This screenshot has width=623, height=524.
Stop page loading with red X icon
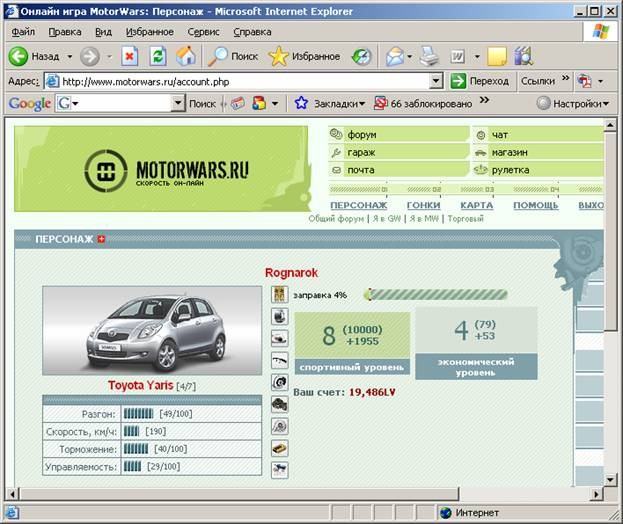click(x=130, y=56)
